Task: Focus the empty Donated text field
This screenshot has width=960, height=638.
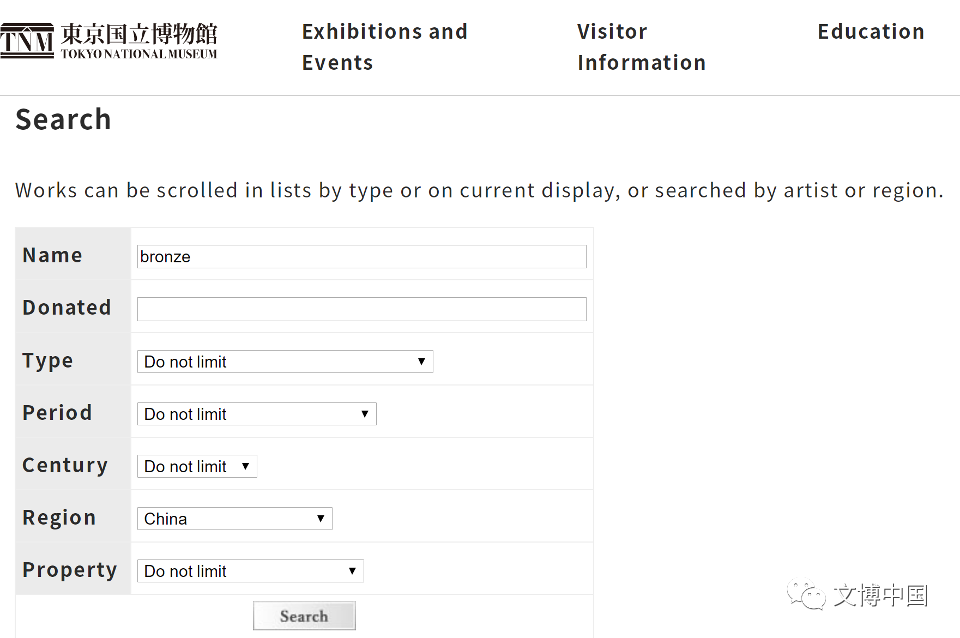Action: [x=362, y=309]
